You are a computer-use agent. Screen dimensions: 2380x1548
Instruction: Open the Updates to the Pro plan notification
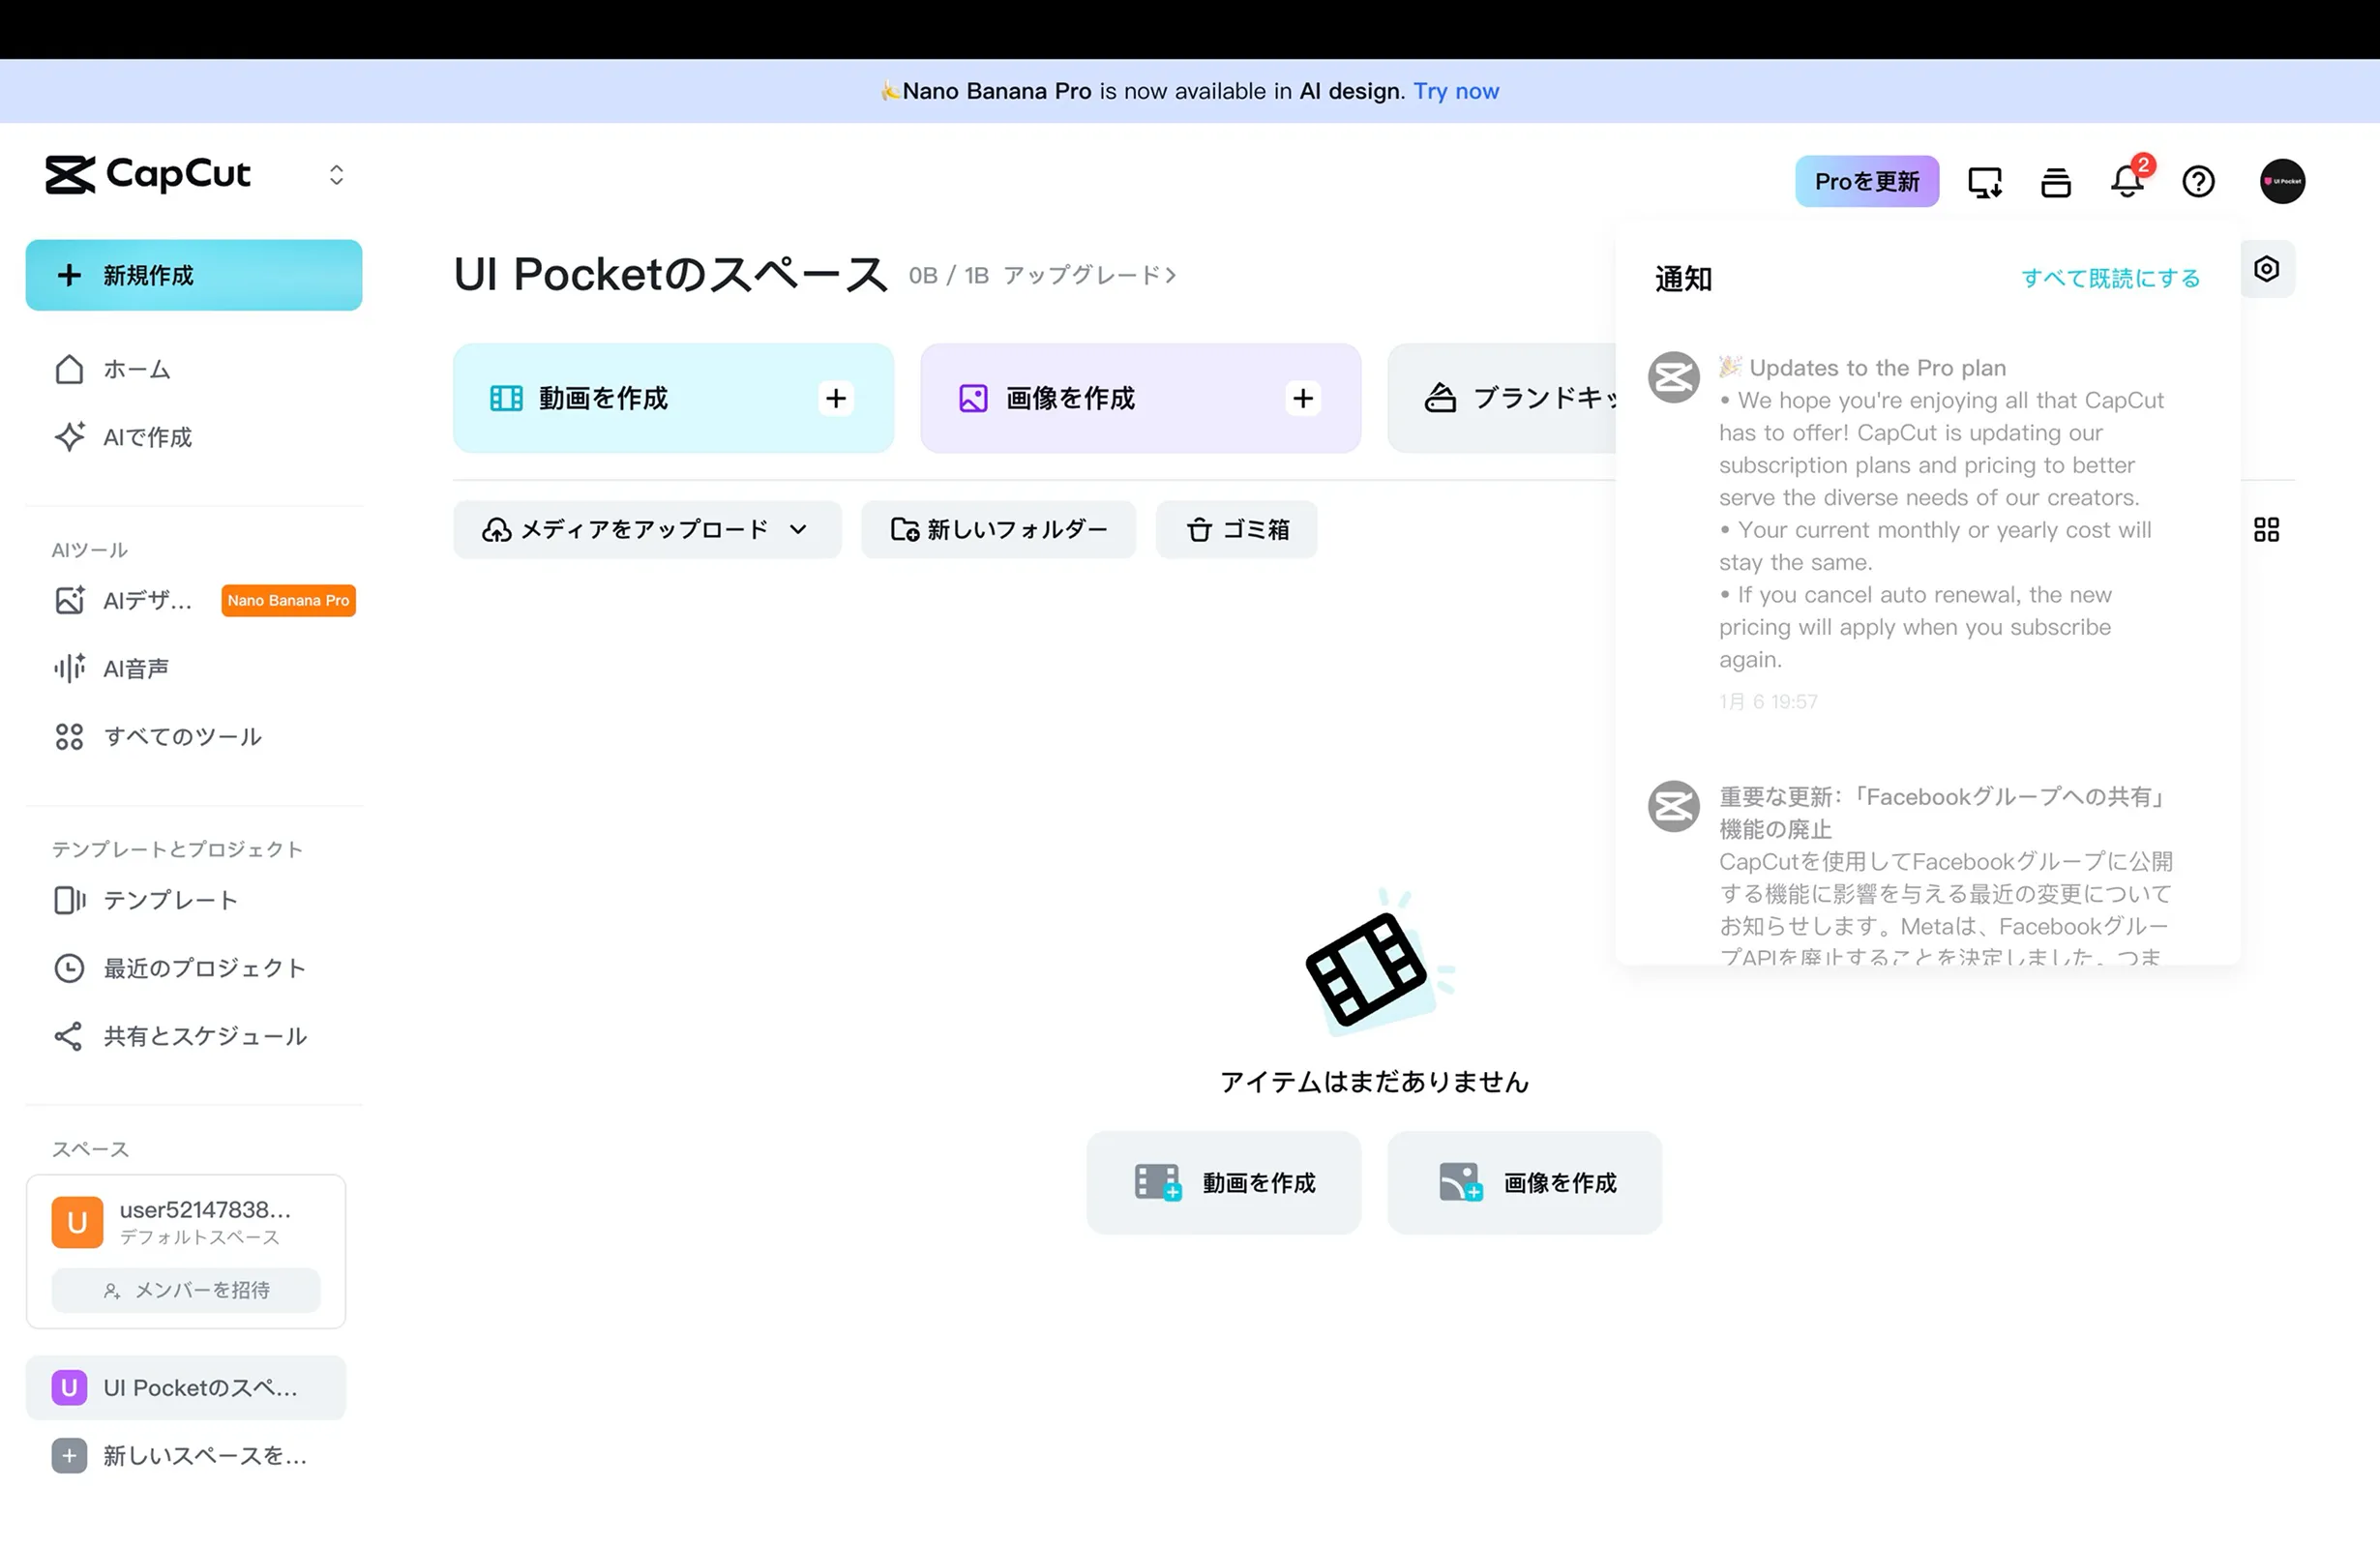coord(1927,533)
